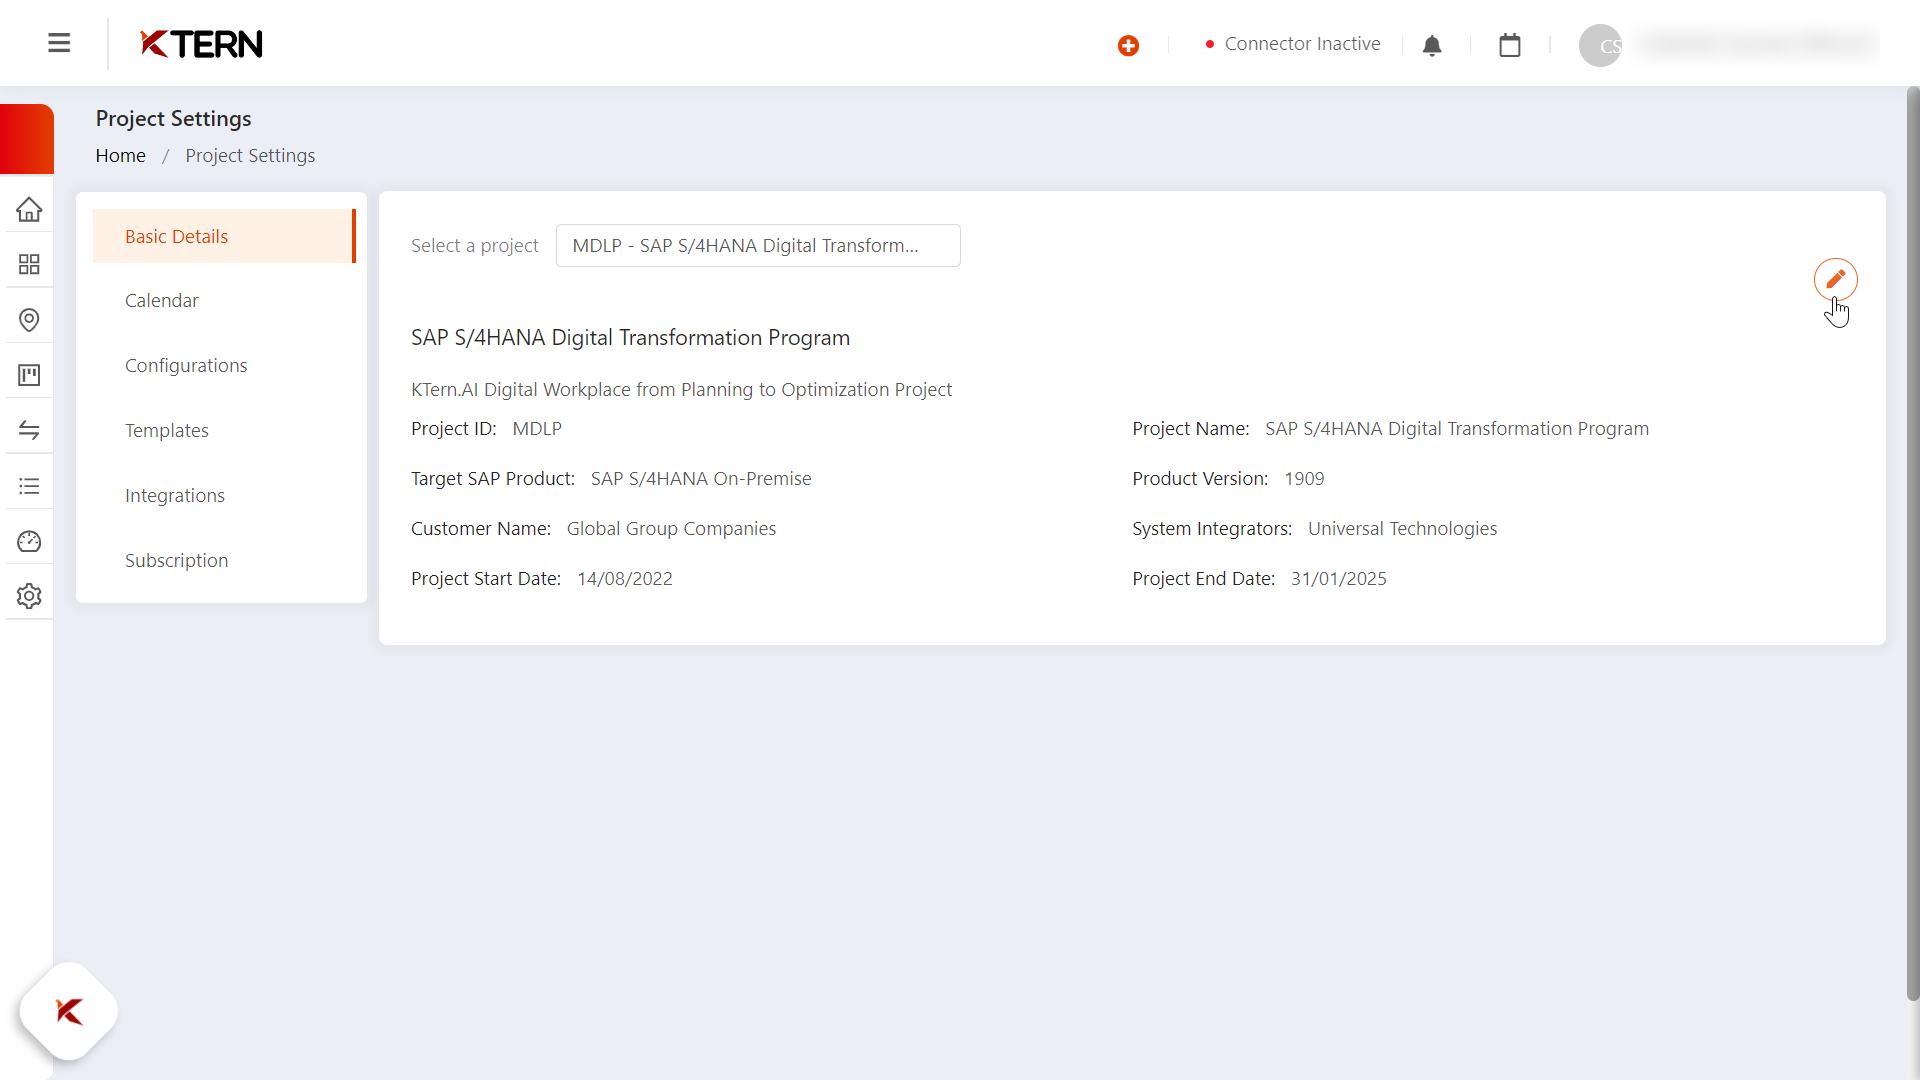This screenshot has width=1920, height=1080.
Task: Open the location pin sidebar icon
Action: (x=29, y=320)
